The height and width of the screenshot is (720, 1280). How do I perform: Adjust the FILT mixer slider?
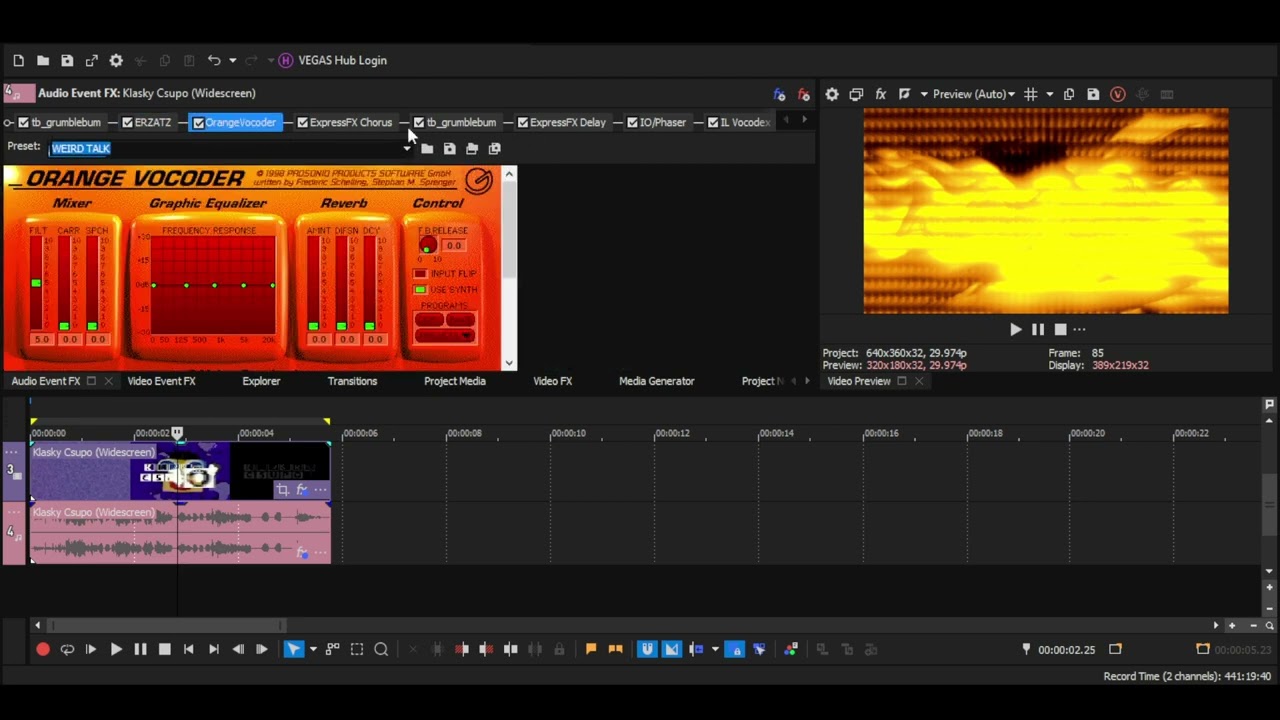click(x=37, y=283)
